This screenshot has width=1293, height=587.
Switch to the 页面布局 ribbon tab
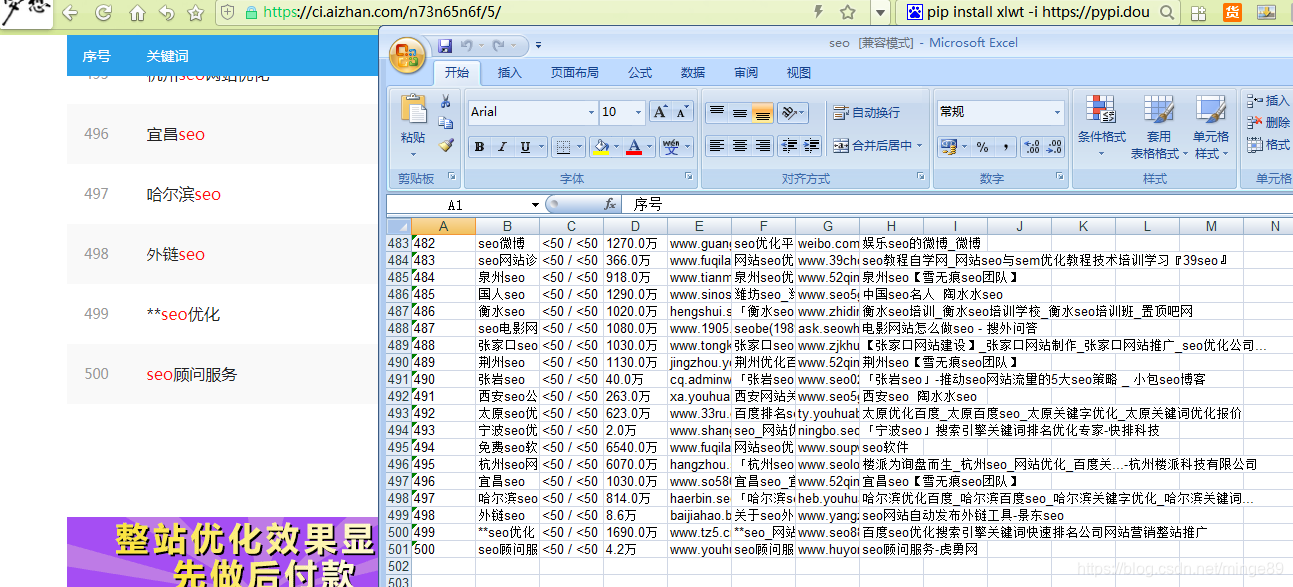click(575, 73)
